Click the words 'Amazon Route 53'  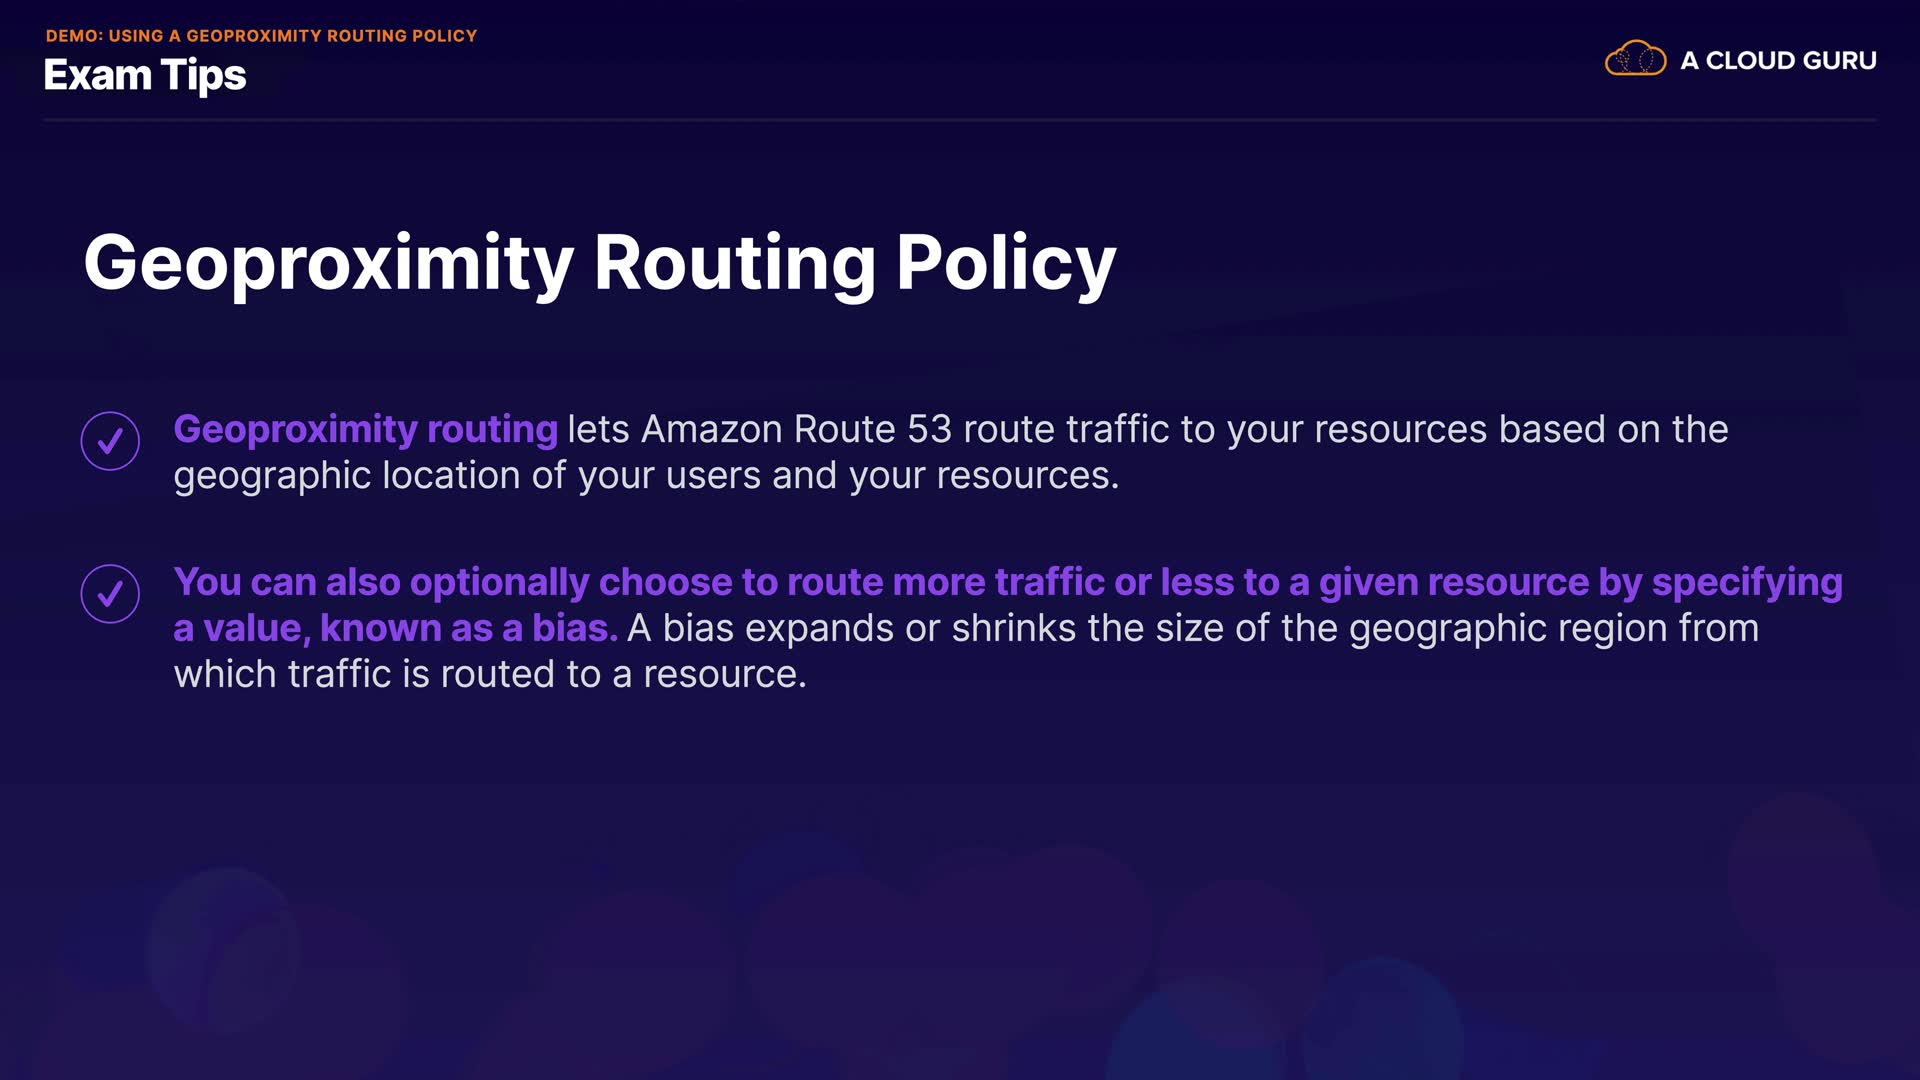point(796,429)
